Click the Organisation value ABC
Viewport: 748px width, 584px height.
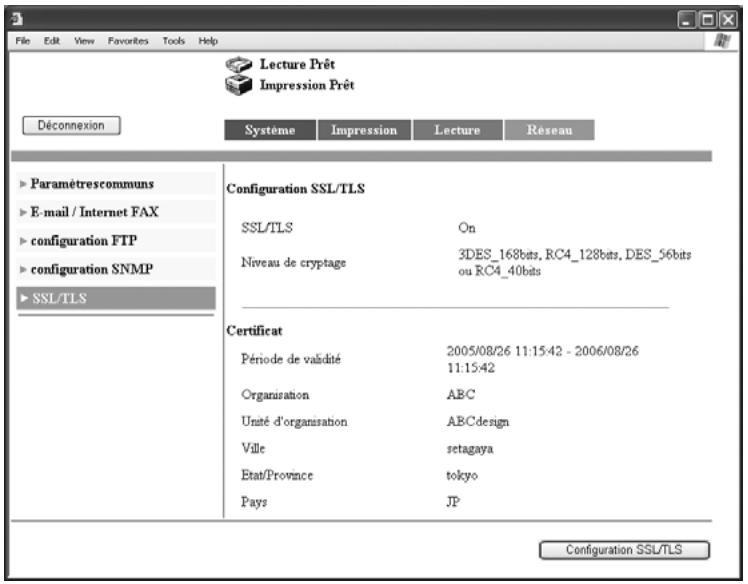(x=461, y=395)
